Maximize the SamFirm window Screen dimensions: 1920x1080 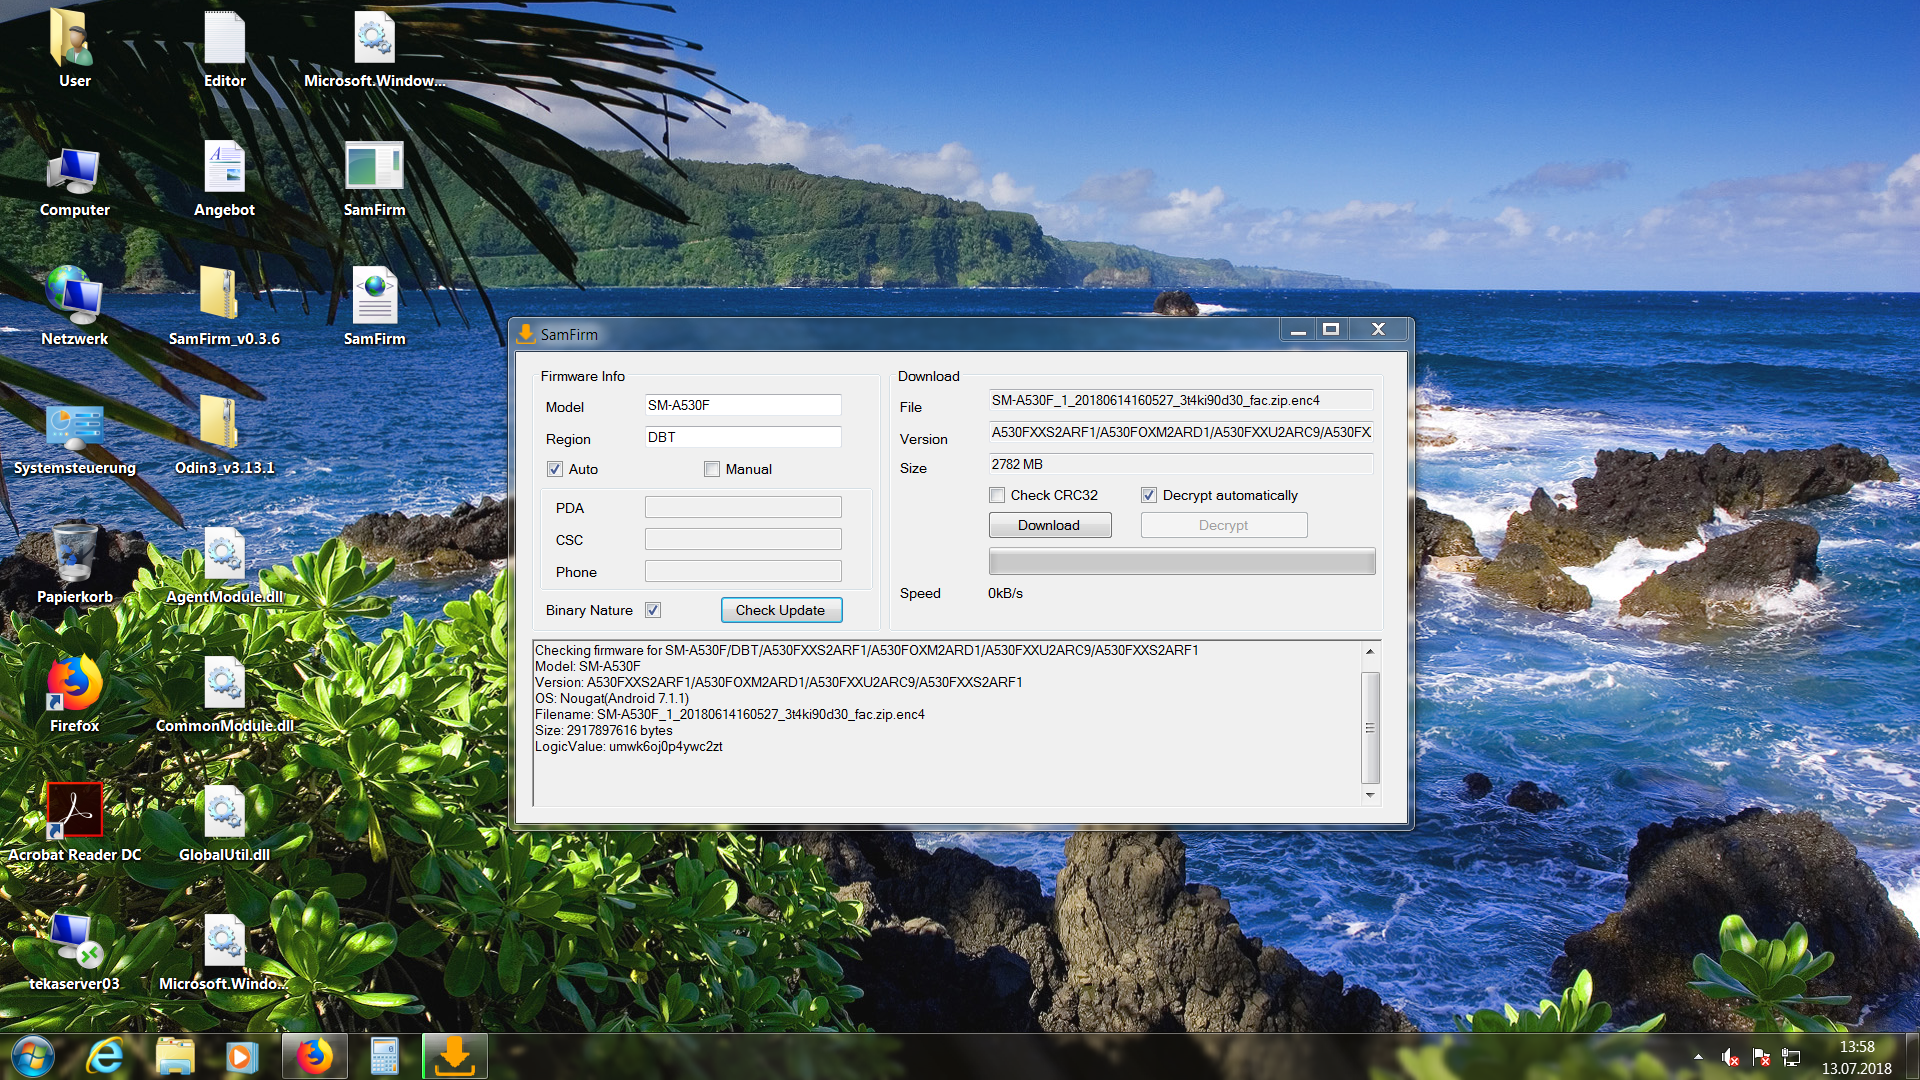point(1331,330)
